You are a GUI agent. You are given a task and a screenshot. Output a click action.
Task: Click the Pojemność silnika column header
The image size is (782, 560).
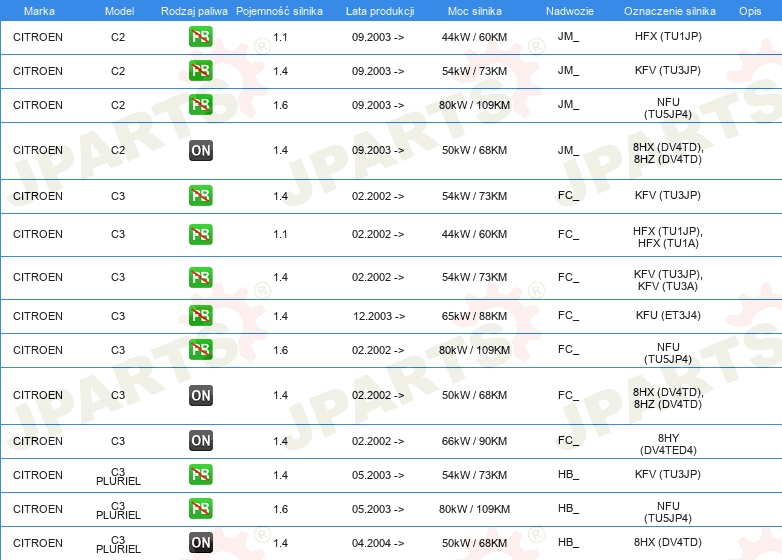pos(279,11)
